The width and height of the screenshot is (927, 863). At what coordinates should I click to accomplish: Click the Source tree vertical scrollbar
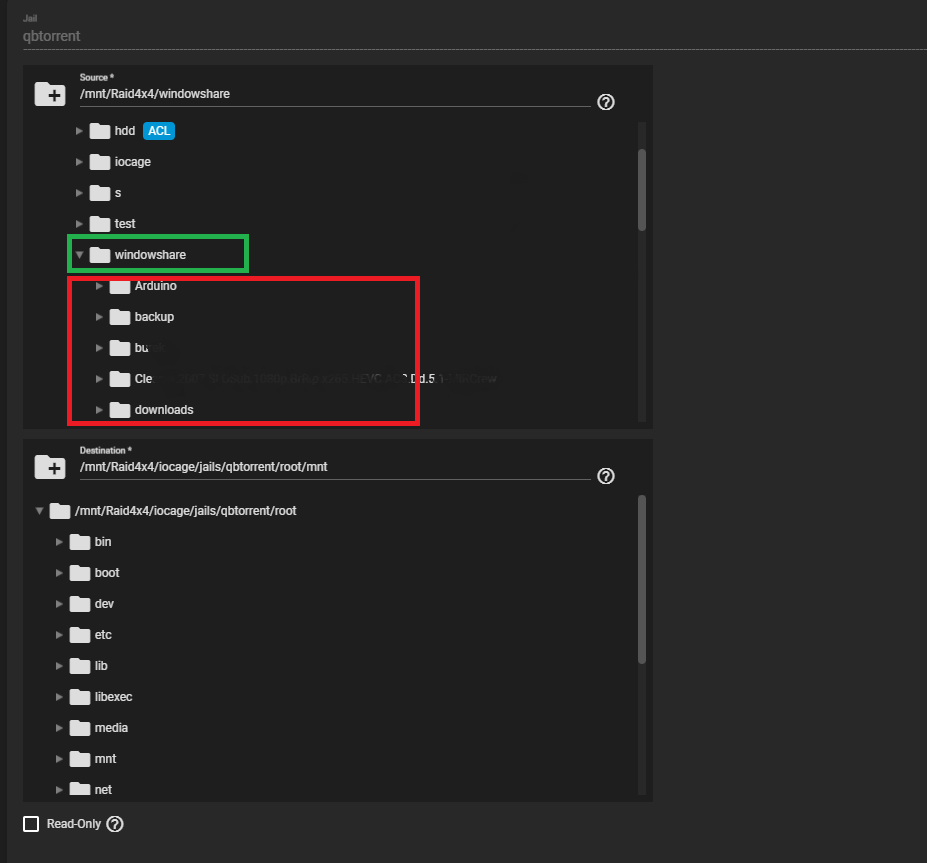coord(642,190)
